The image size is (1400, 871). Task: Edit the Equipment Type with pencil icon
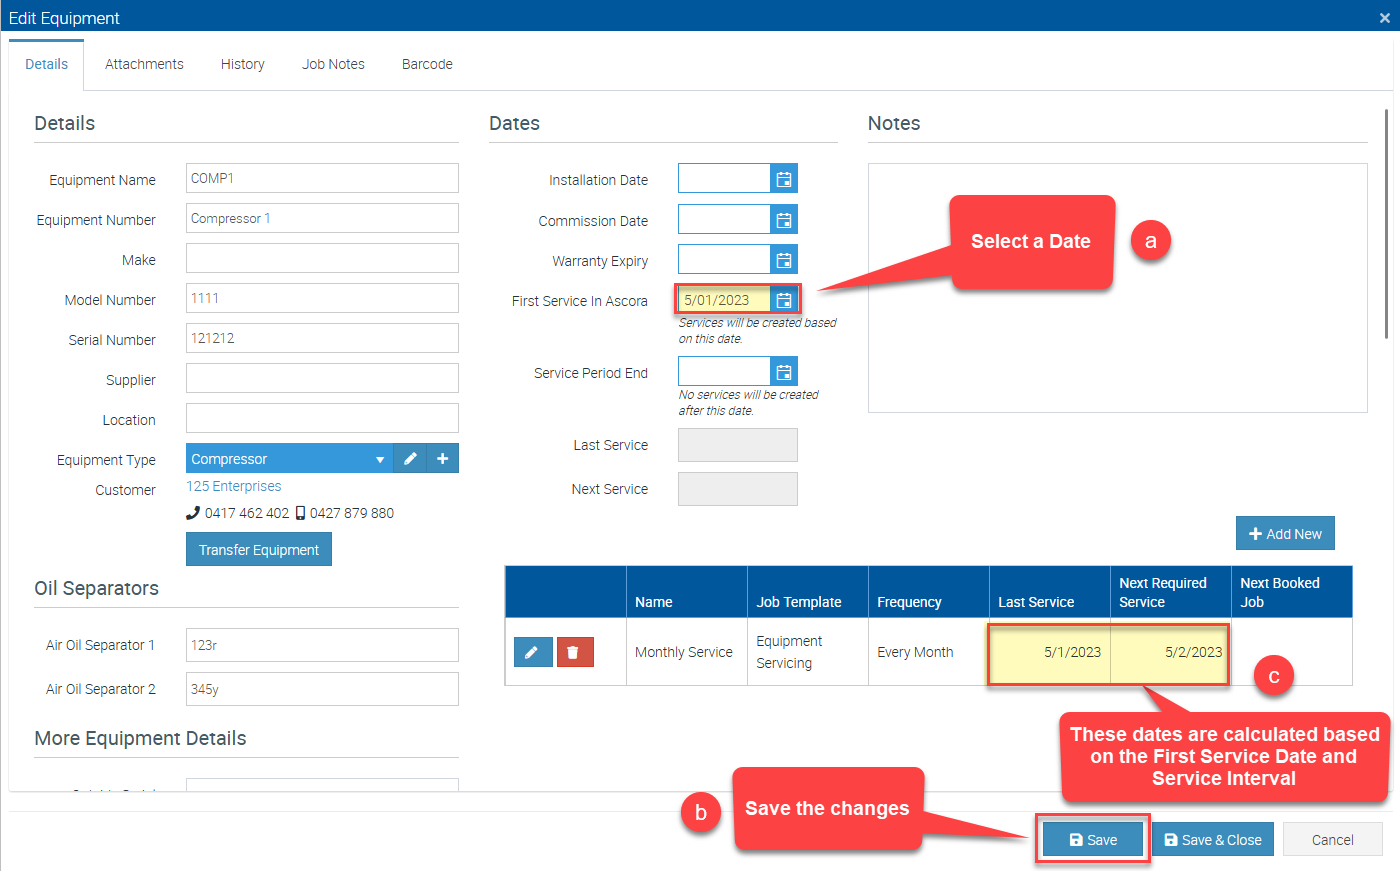[410, 459]
